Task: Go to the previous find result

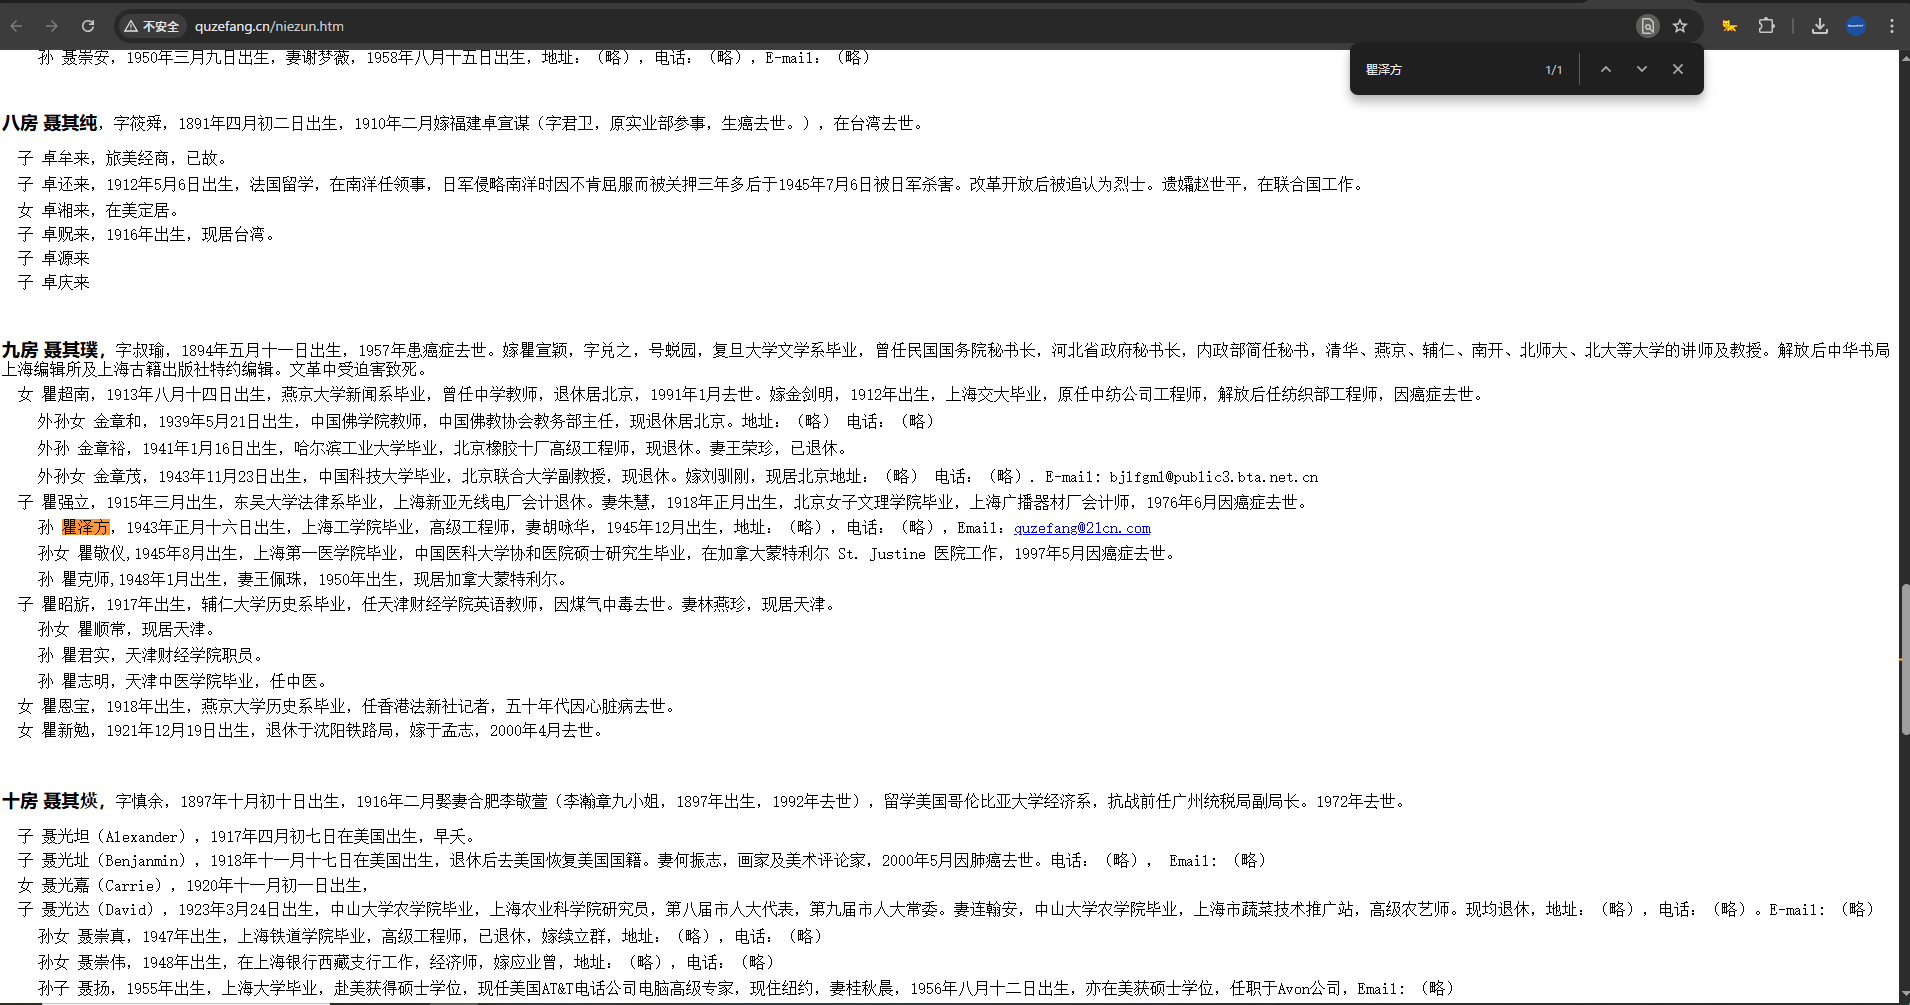Action: 1606,69
